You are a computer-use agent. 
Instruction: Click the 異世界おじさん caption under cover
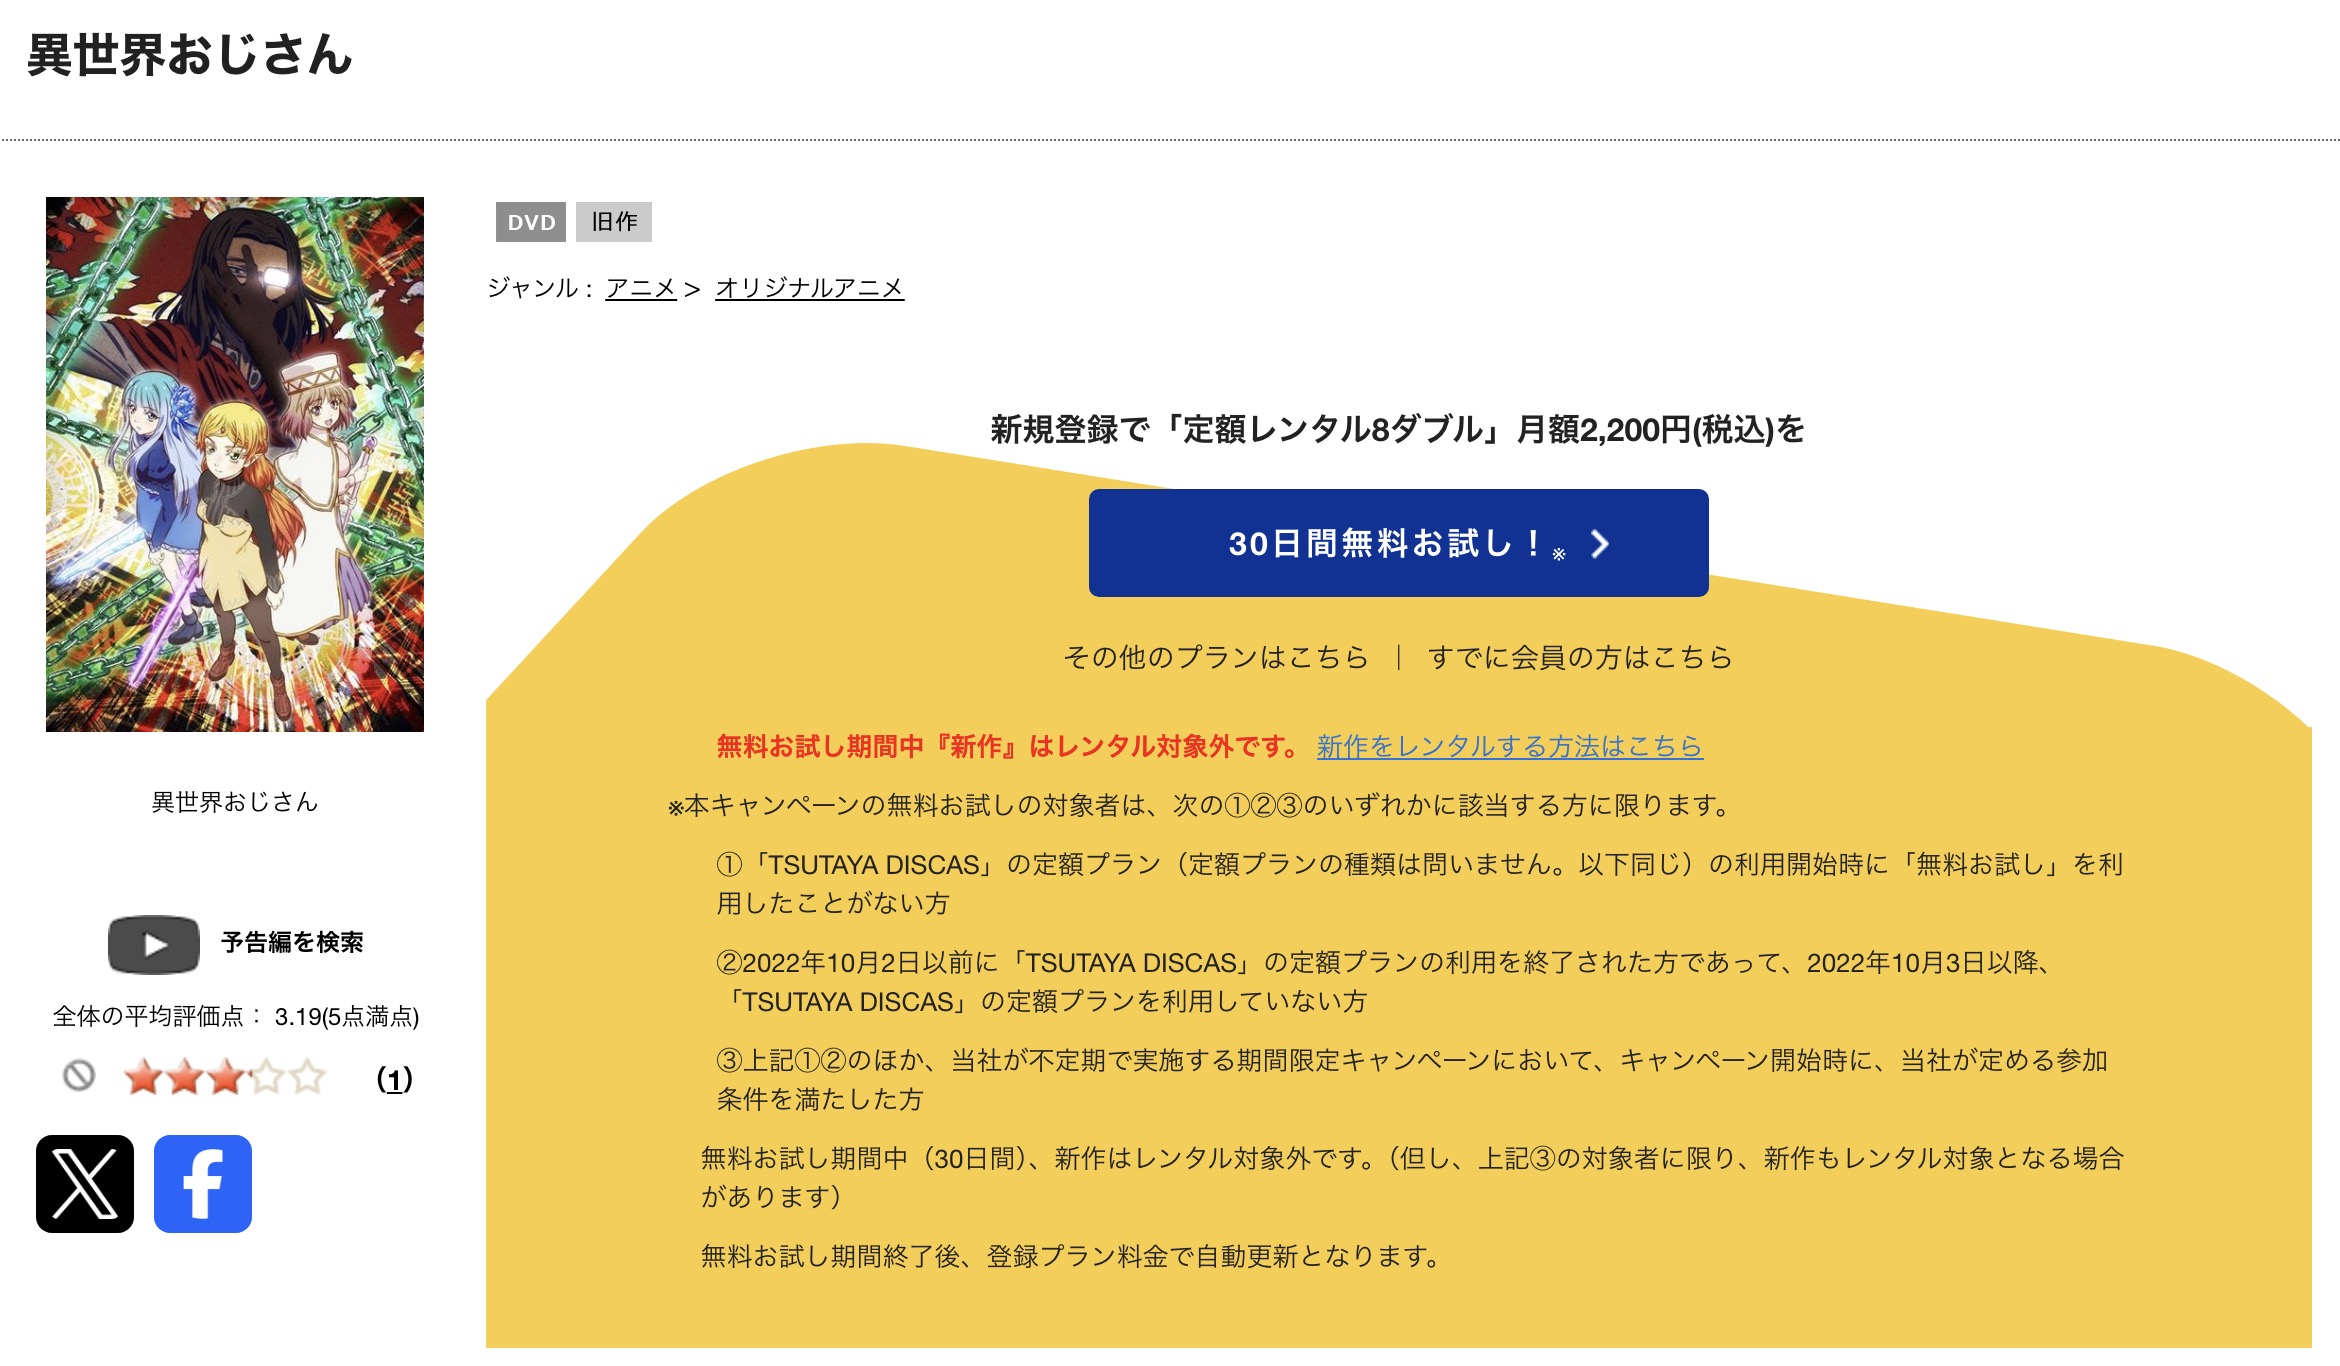(x=235, y=802)
